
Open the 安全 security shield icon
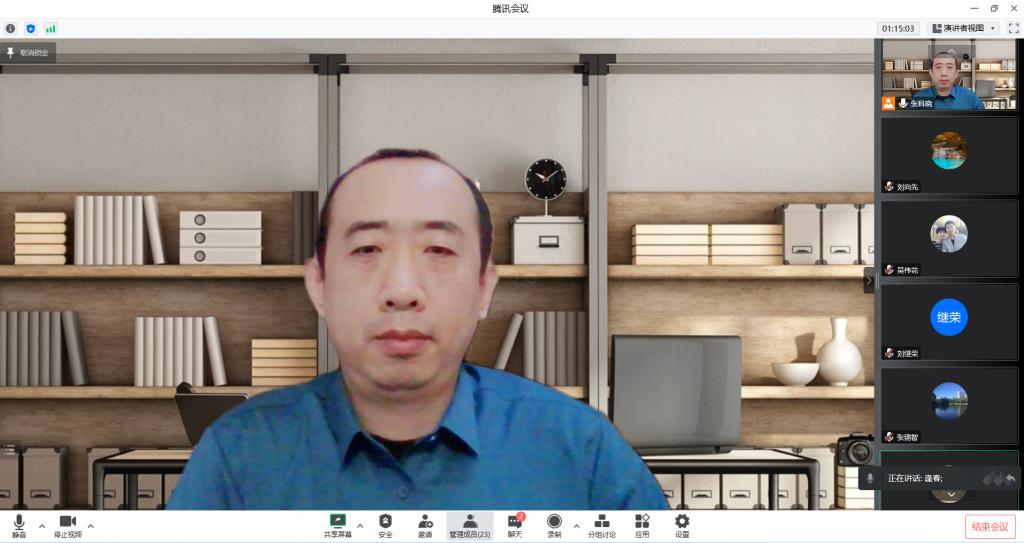(385, 524)
